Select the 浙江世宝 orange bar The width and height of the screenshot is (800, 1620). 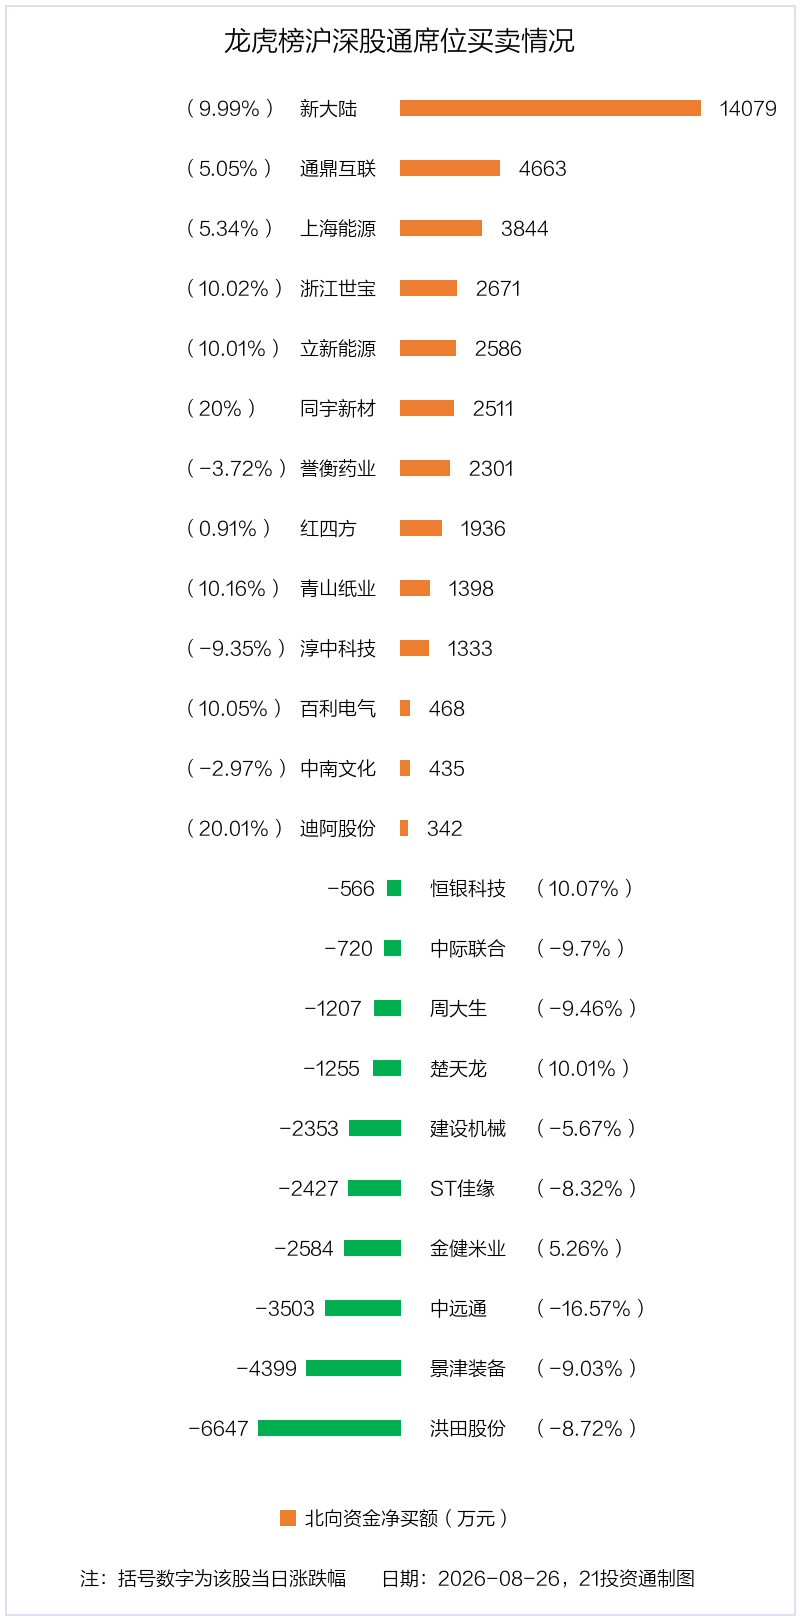pyautogui.click(x=428, y=288)
